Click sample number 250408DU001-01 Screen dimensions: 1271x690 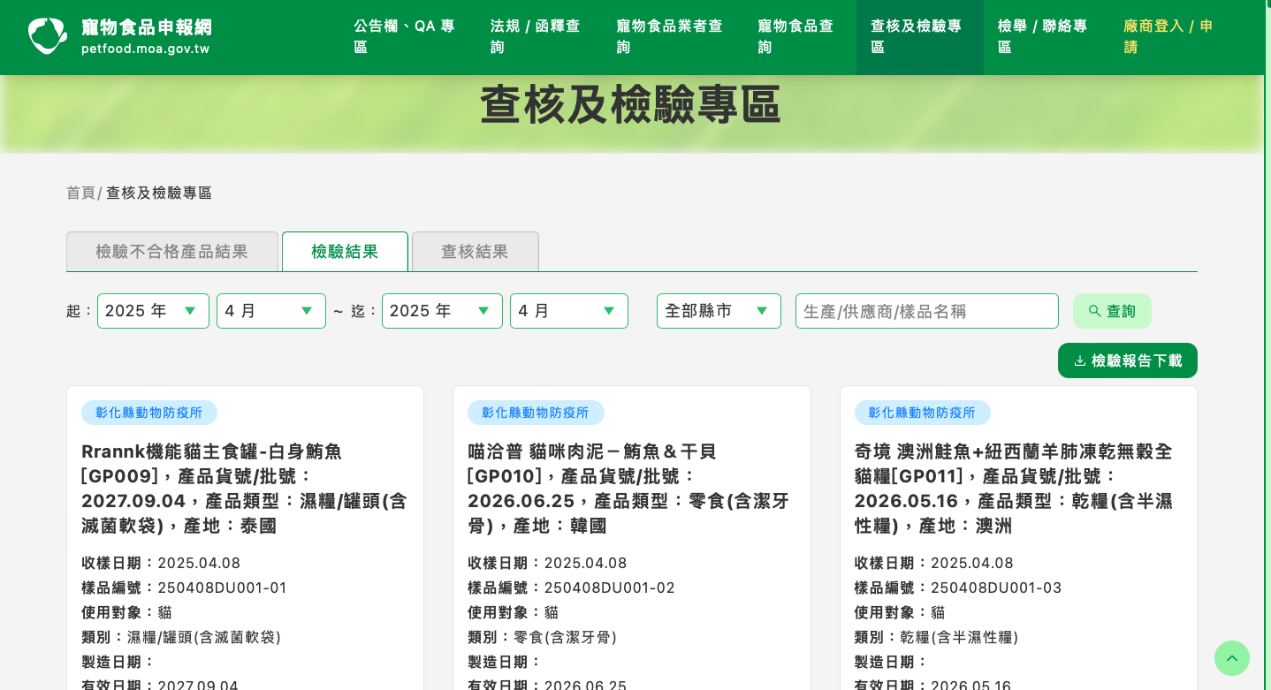pos(222,587)
